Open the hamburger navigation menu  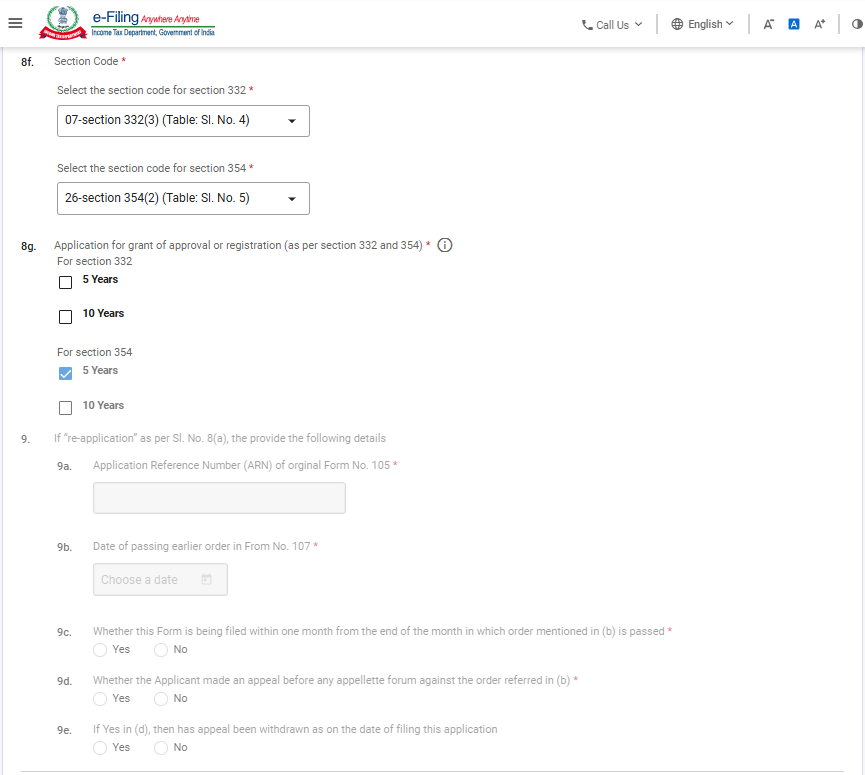15,23
